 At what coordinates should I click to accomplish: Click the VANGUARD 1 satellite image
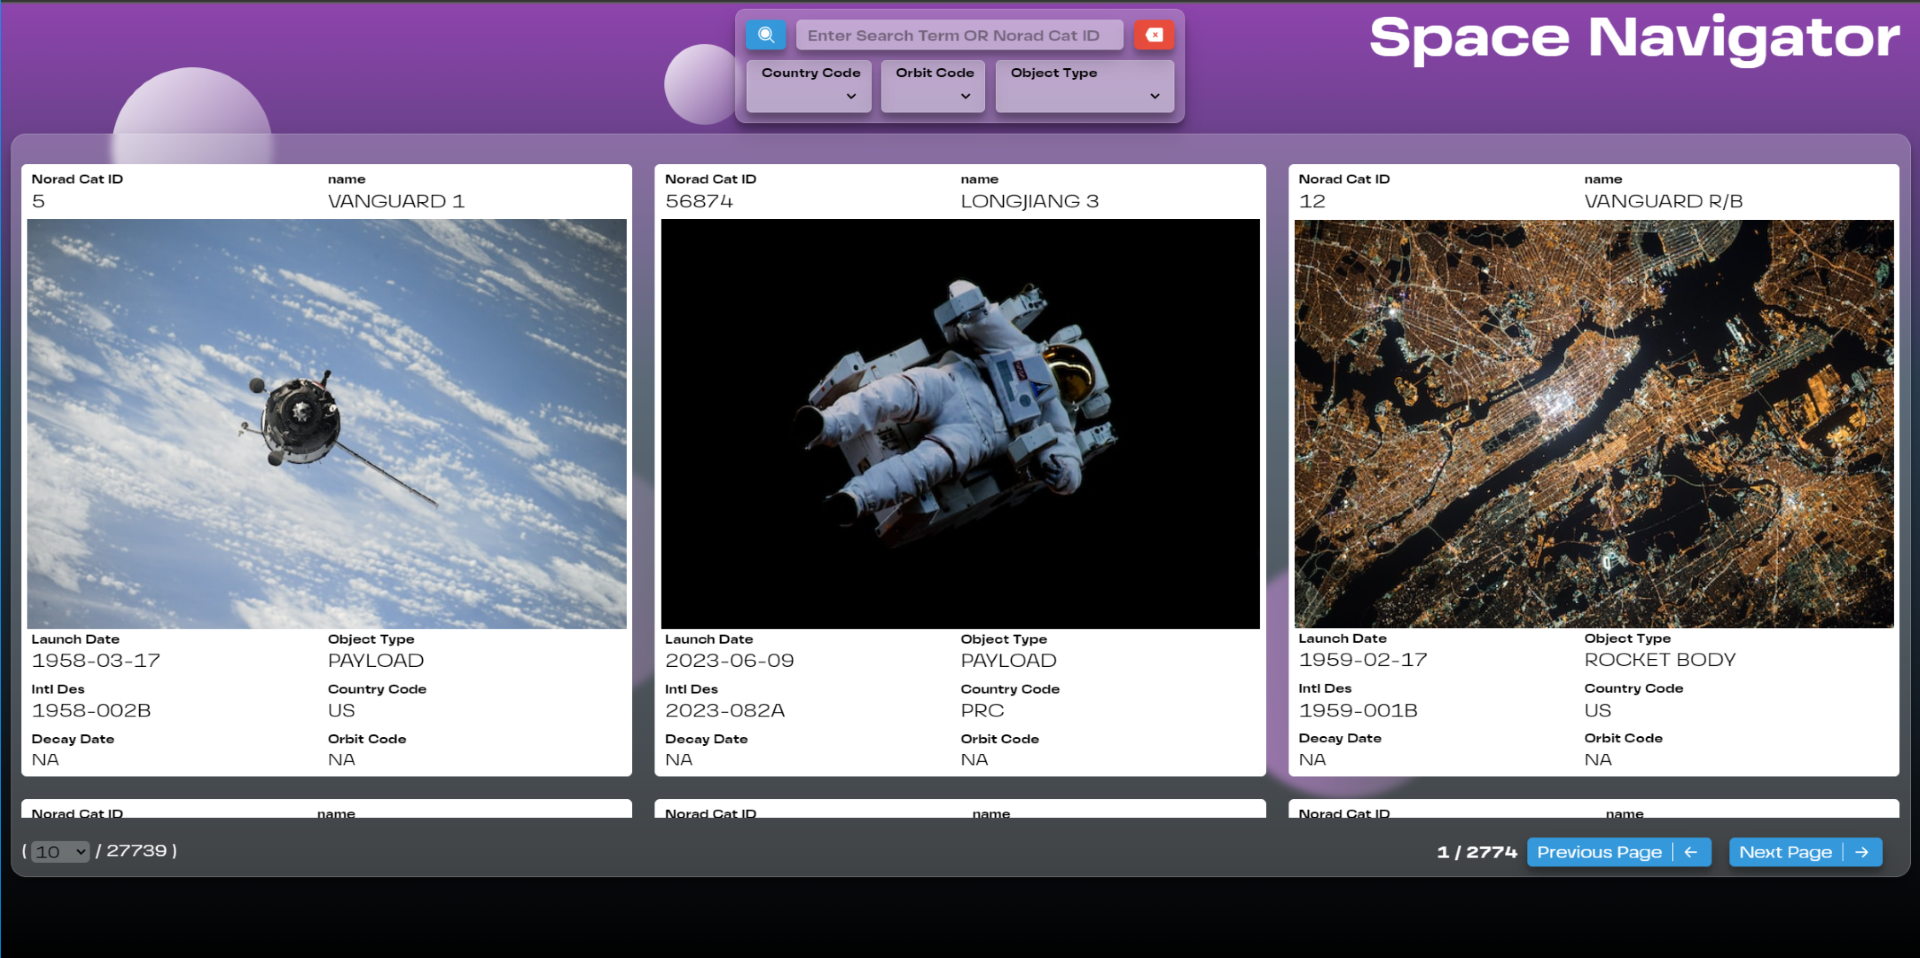tap(327, 424)
